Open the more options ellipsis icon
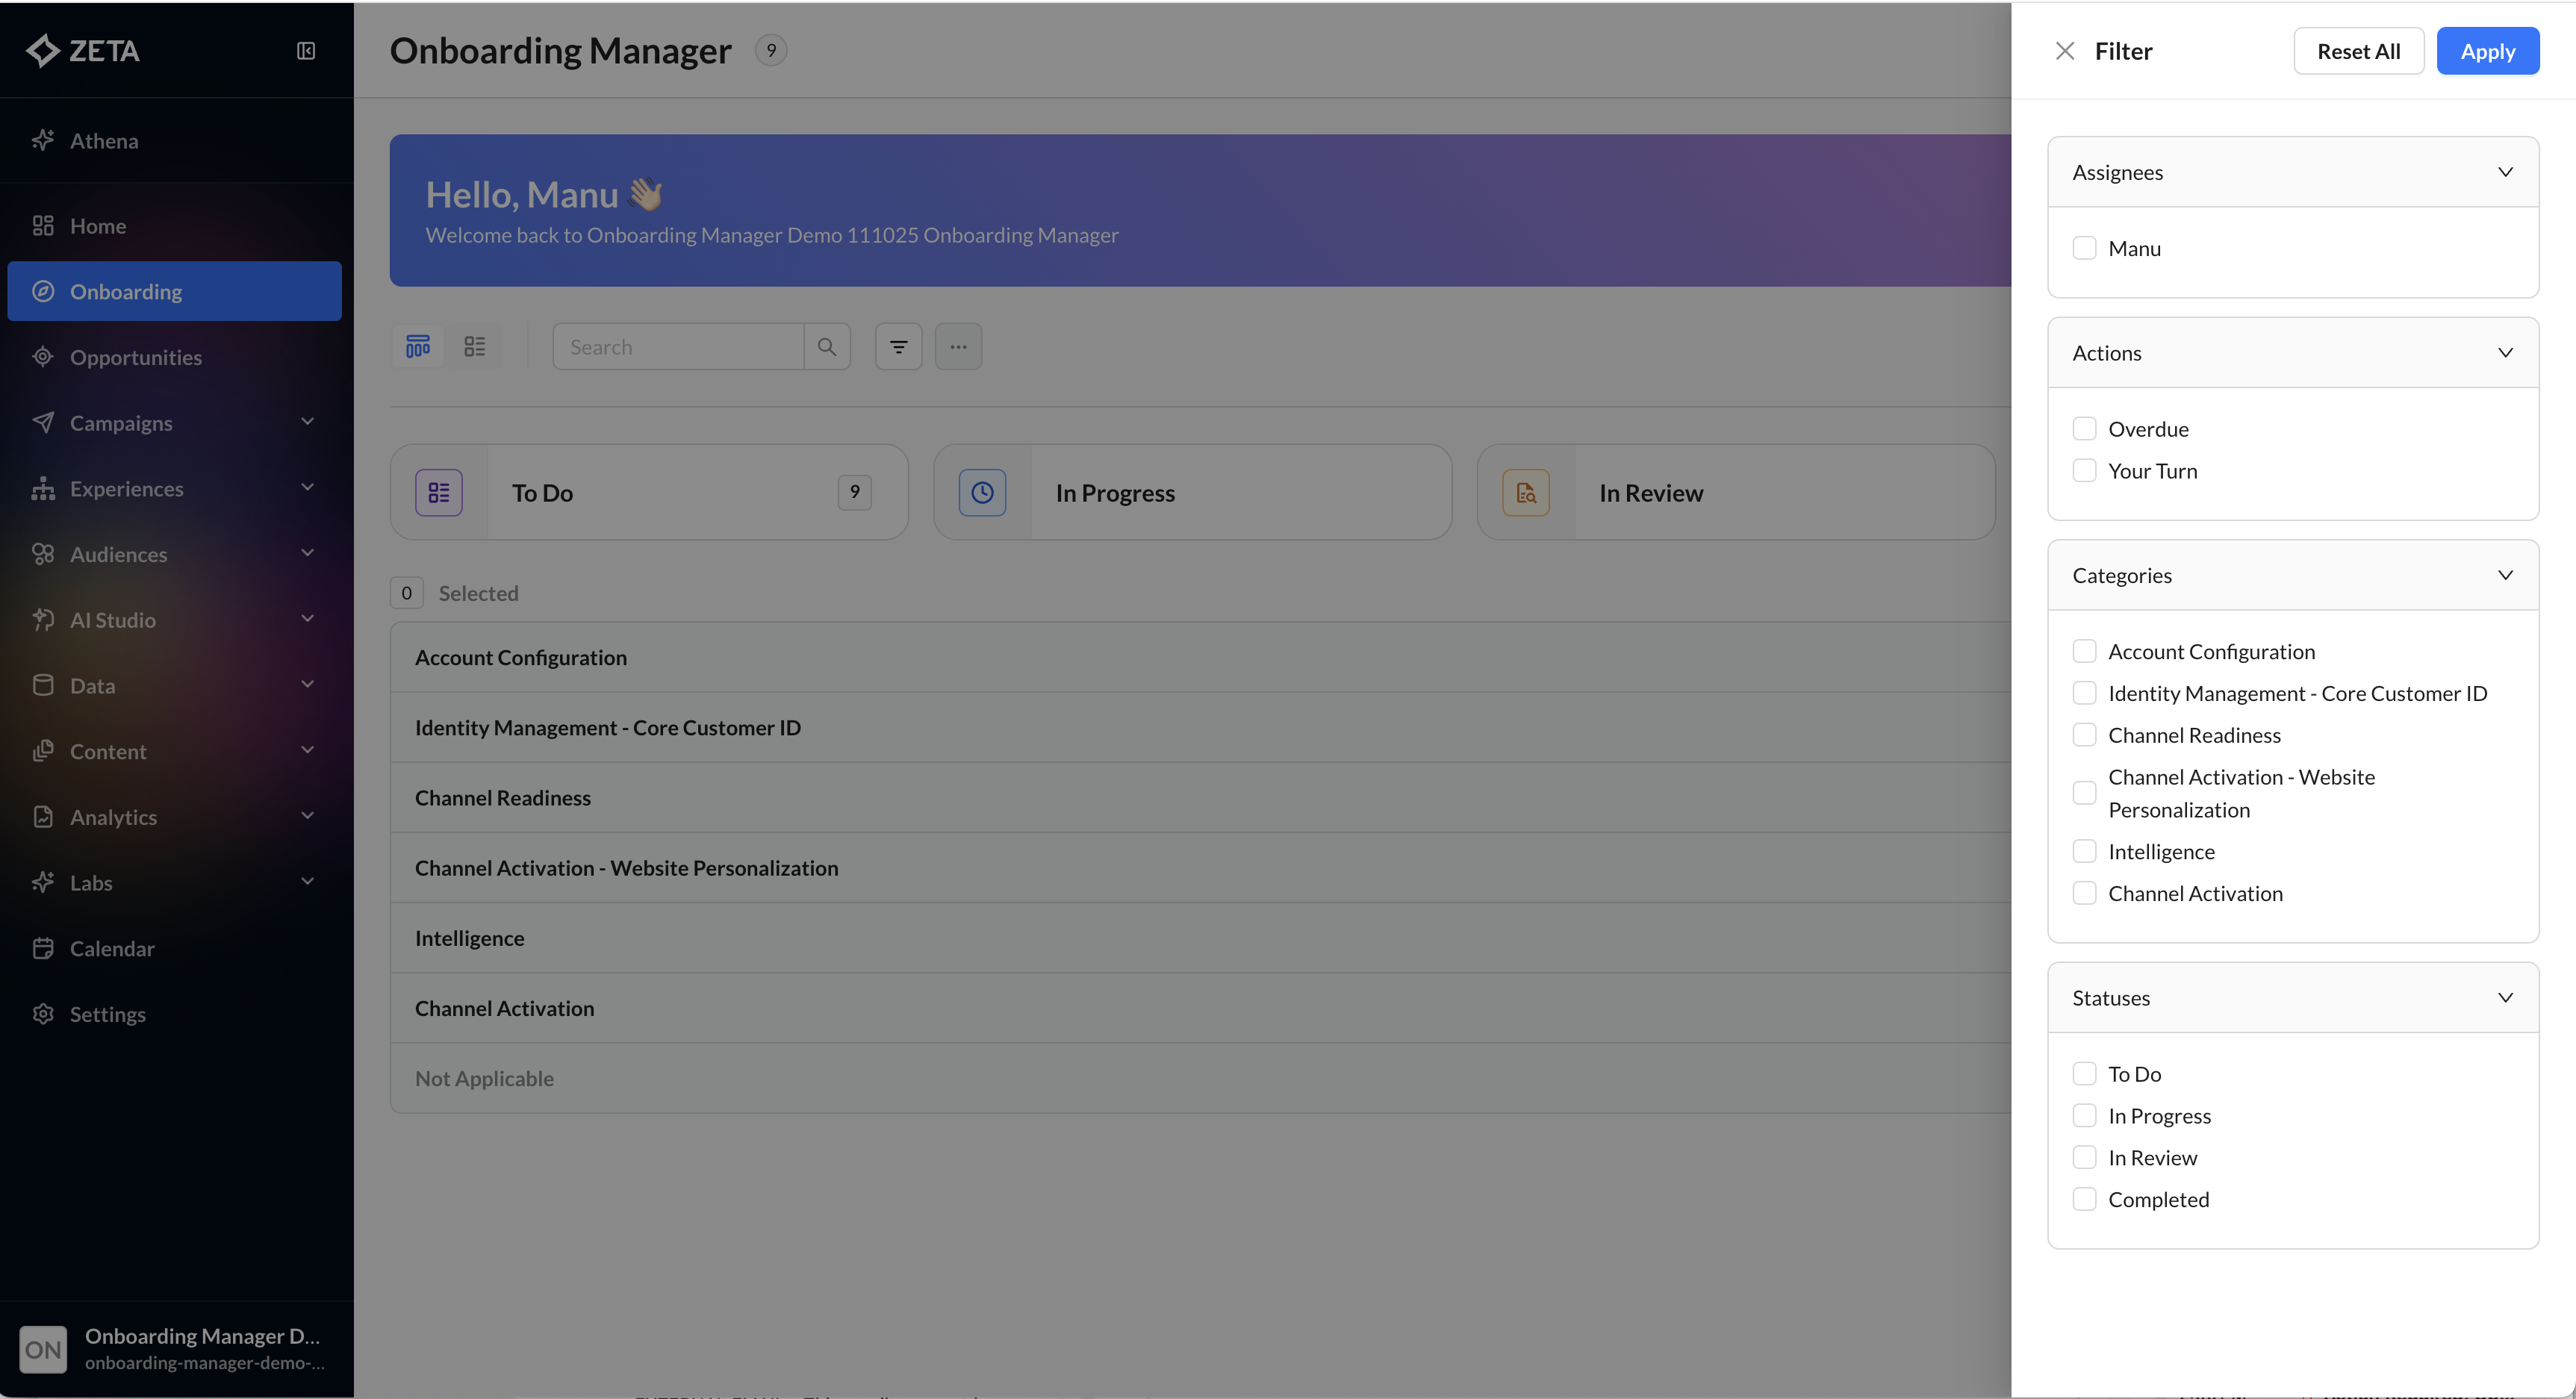 pyautogui.click(x=958, y=346)
